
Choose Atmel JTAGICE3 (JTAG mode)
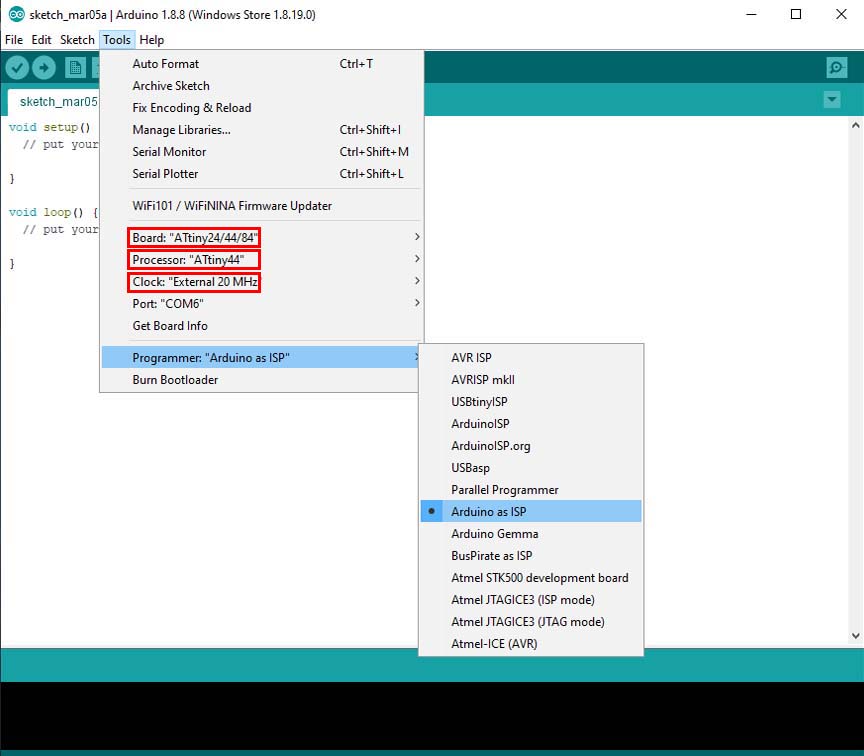(x=531, y=622)
